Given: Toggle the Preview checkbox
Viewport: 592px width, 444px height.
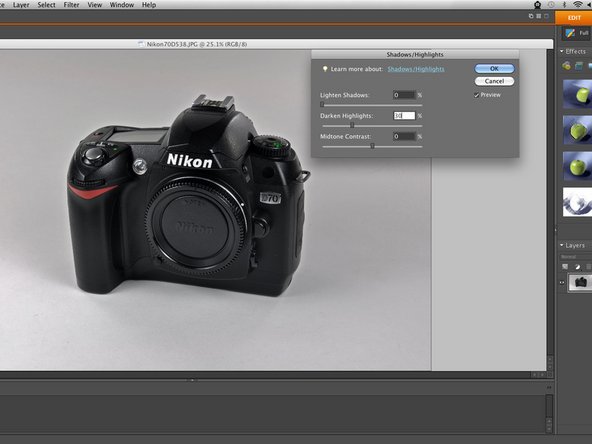Looking at the screenshot, I should tap(476, 95).
